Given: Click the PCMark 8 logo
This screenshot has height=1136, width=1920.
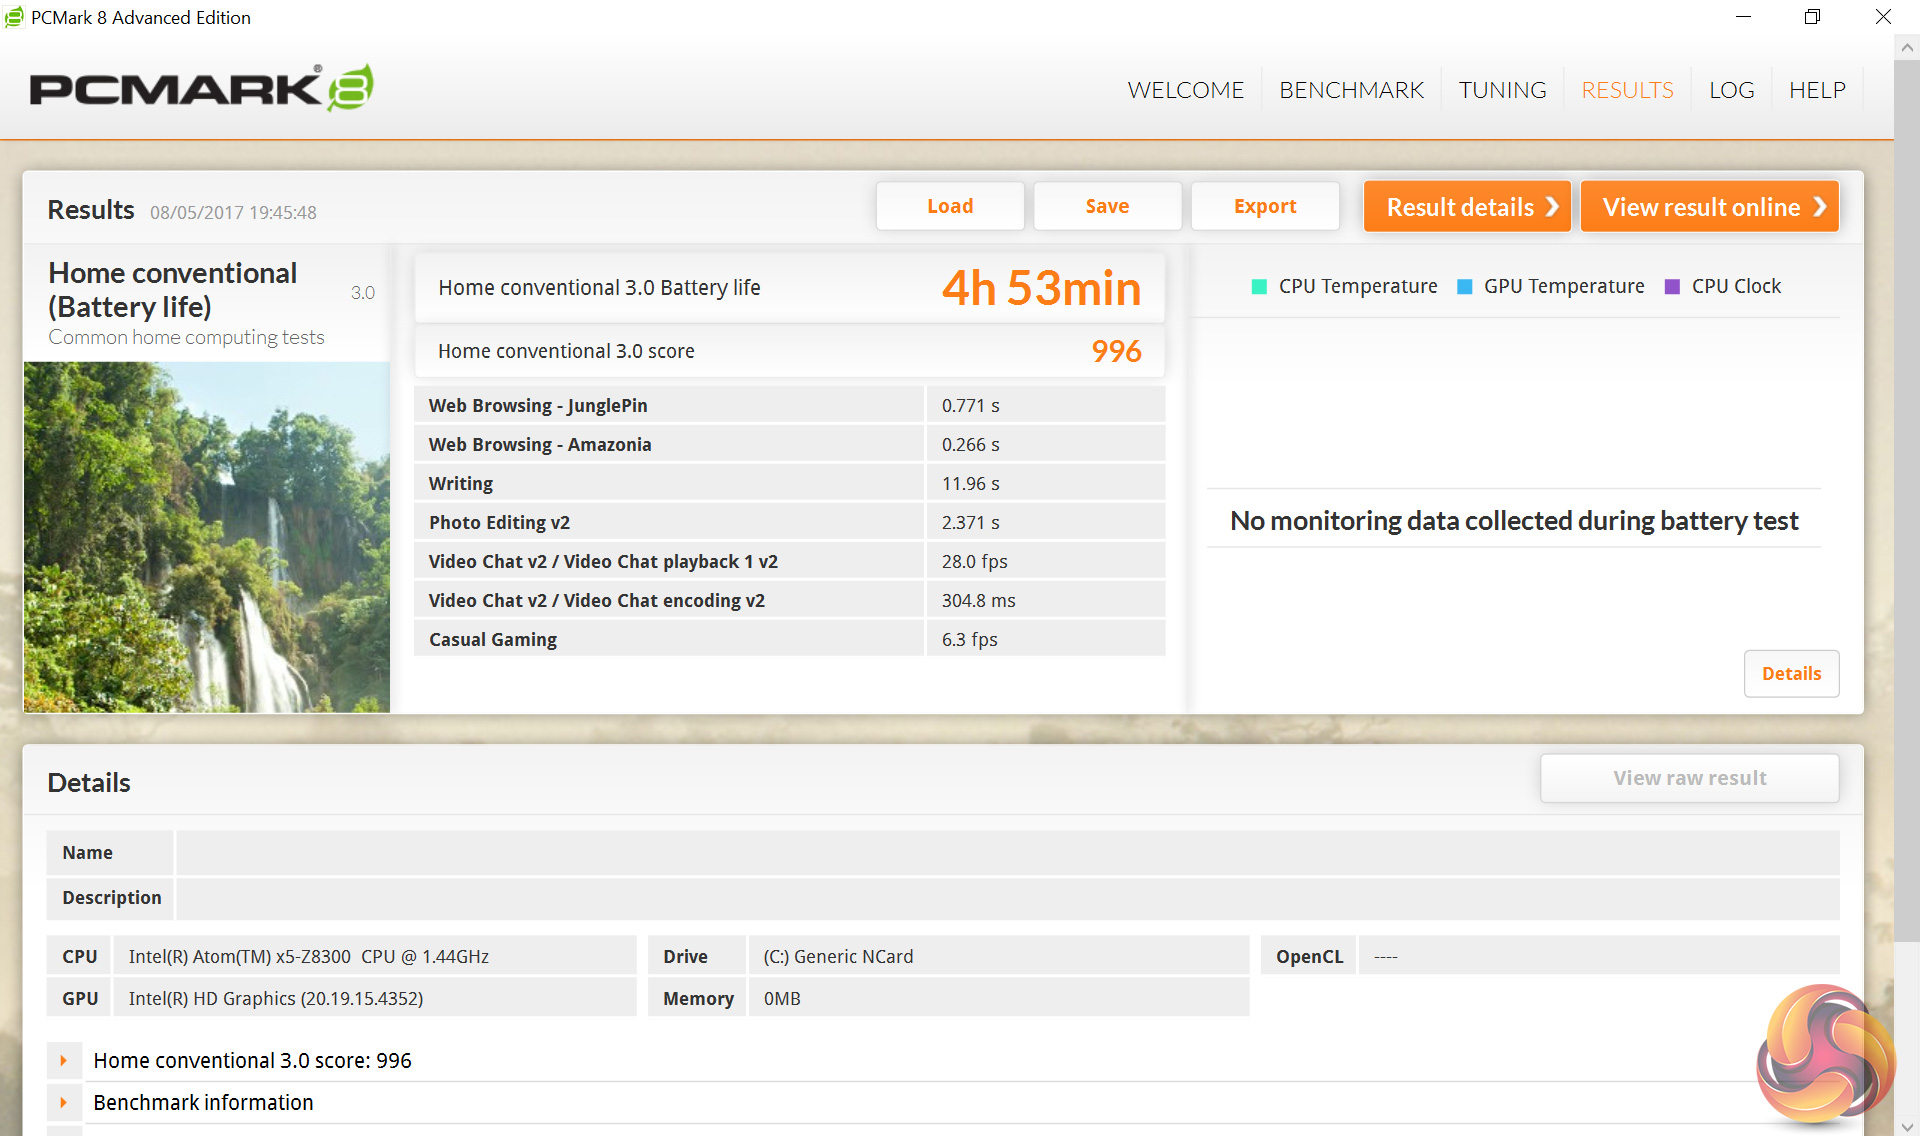Looking at the screenshot, I should [x=201, y=88].
